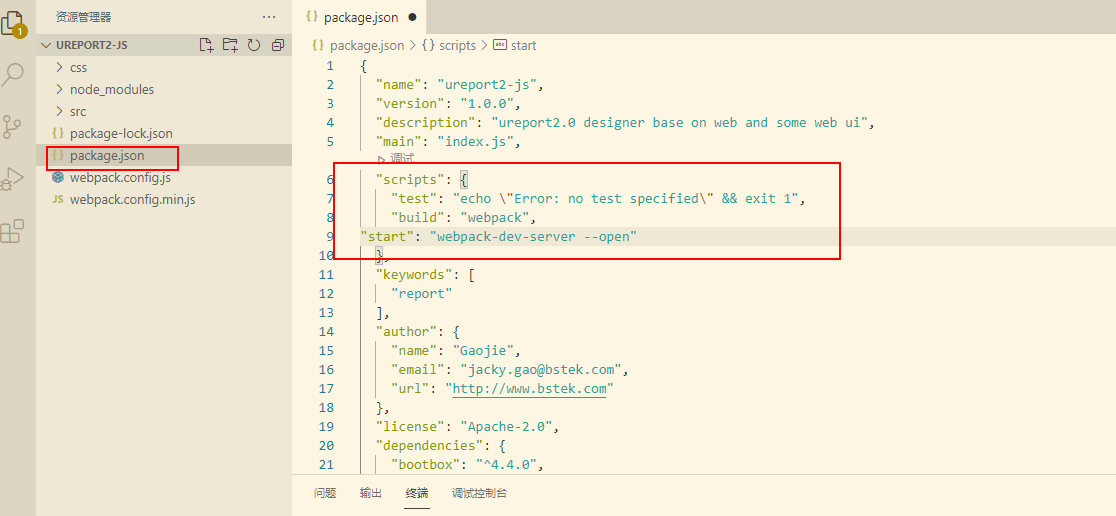Click unsaved dot on package.json tab

412,17
